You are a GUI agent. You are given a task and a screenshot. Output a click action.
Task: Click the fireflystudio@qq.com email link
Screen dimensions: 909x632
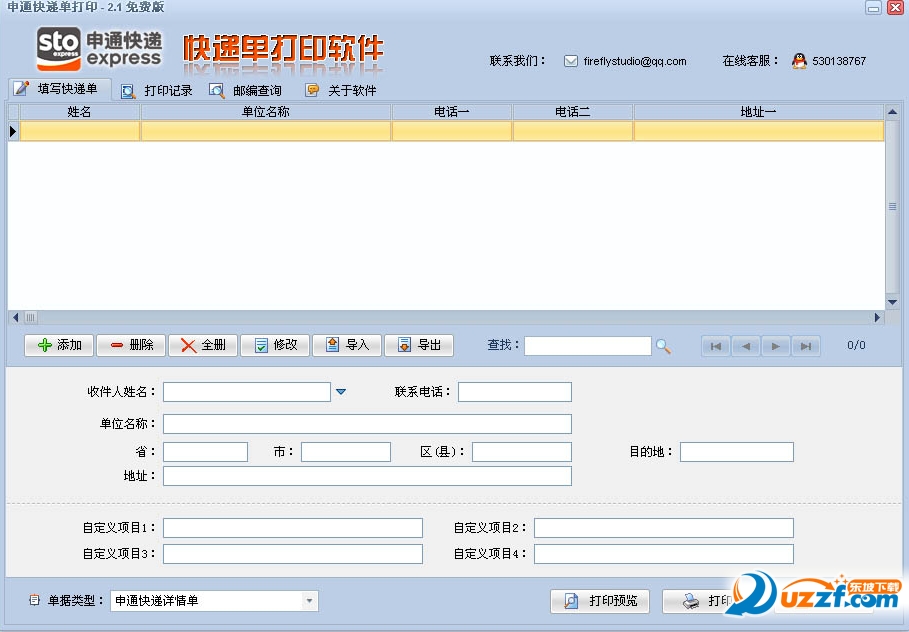635,61
